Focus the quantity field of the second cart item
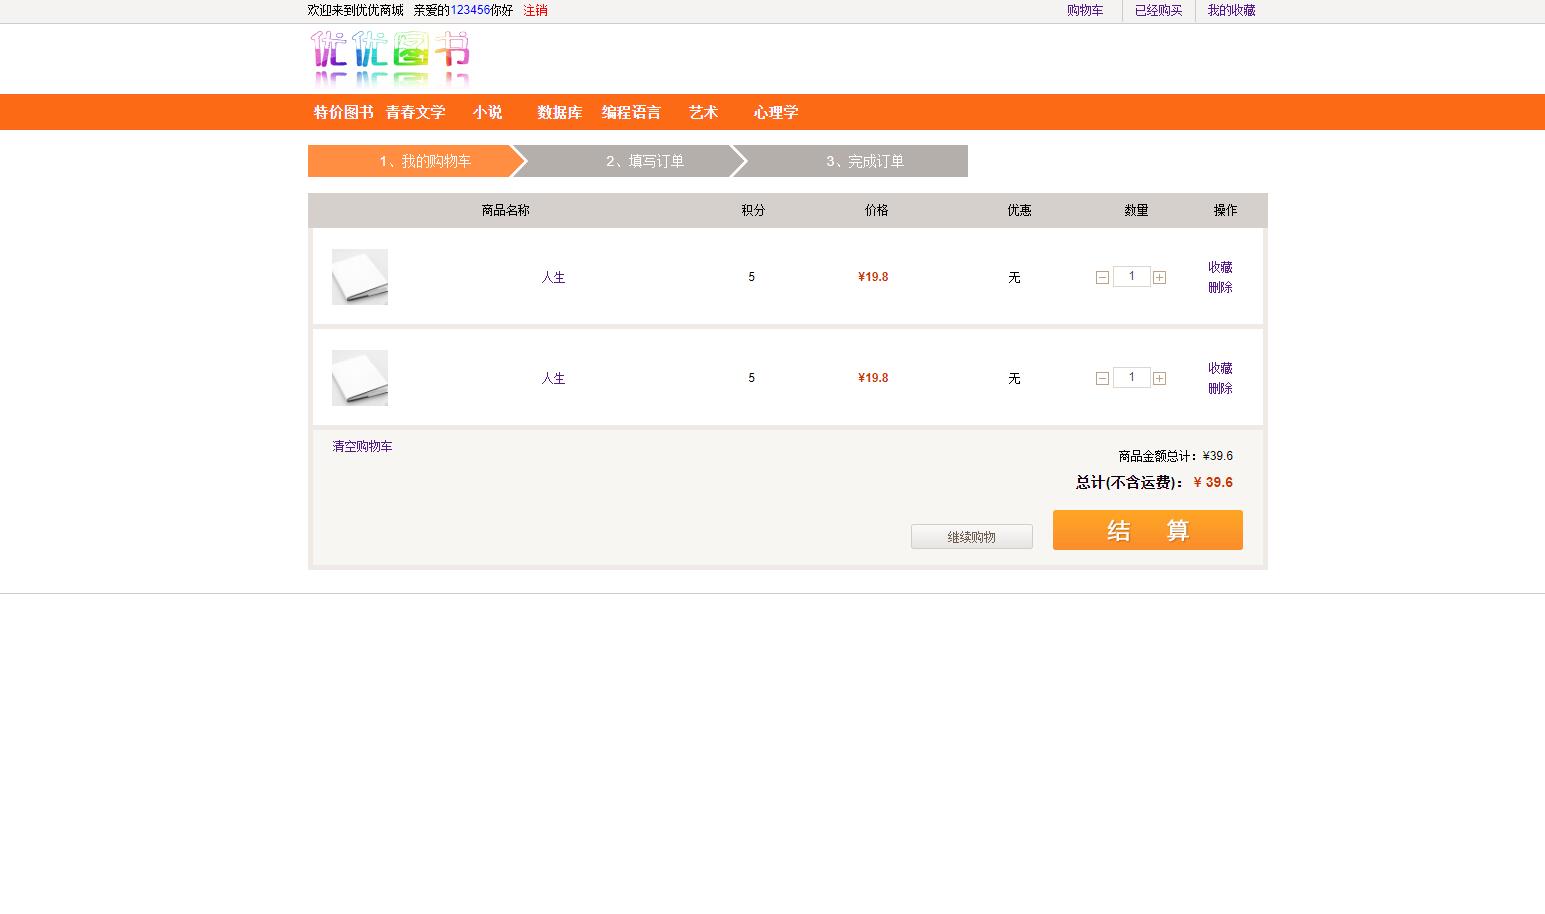The image size is (1545, 914). (x=1131, y=377)
